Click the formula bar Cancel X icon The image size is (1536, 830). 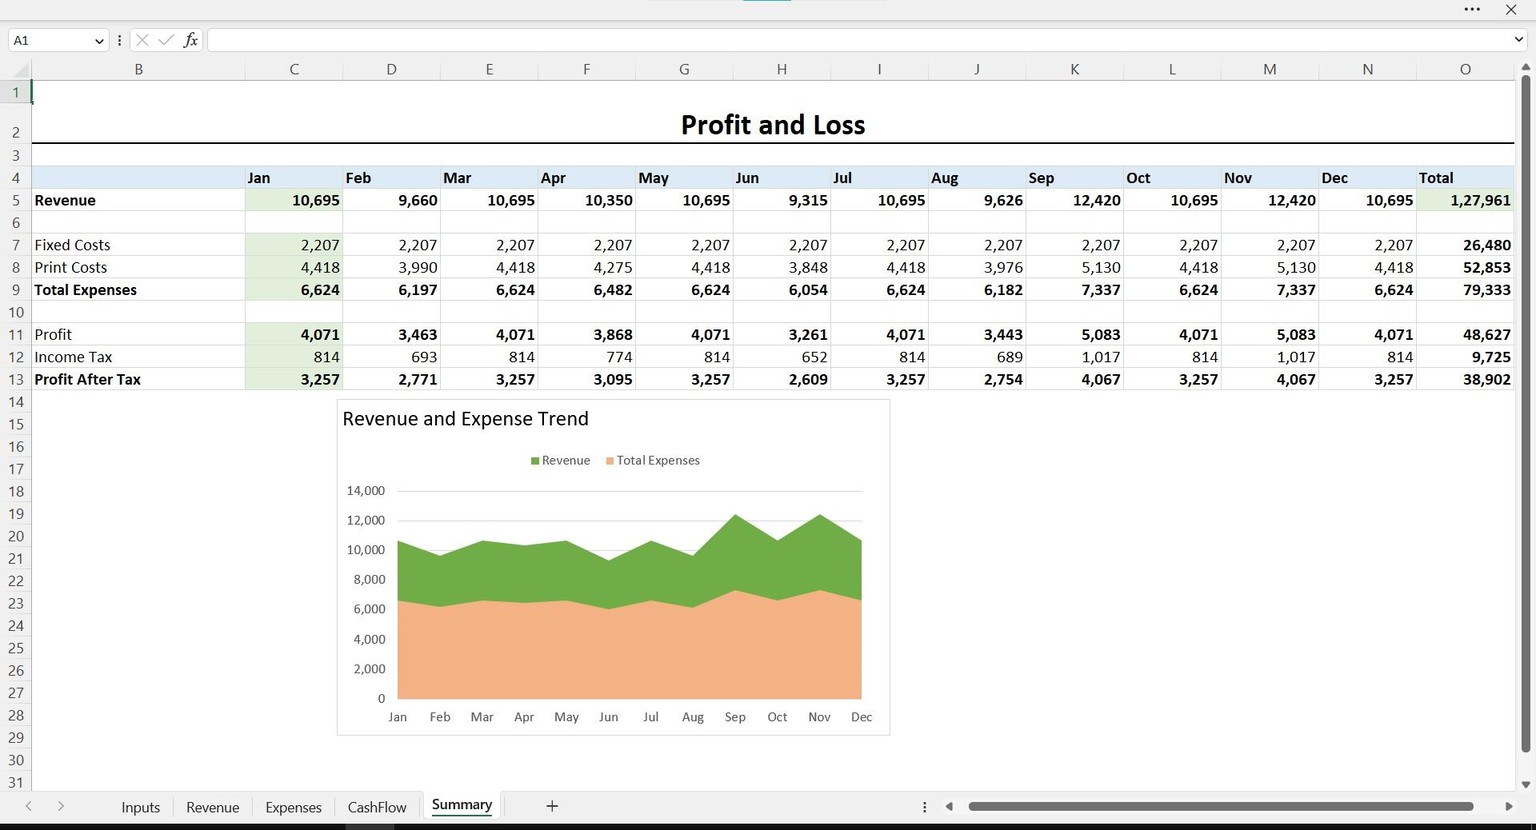point(142,40)
